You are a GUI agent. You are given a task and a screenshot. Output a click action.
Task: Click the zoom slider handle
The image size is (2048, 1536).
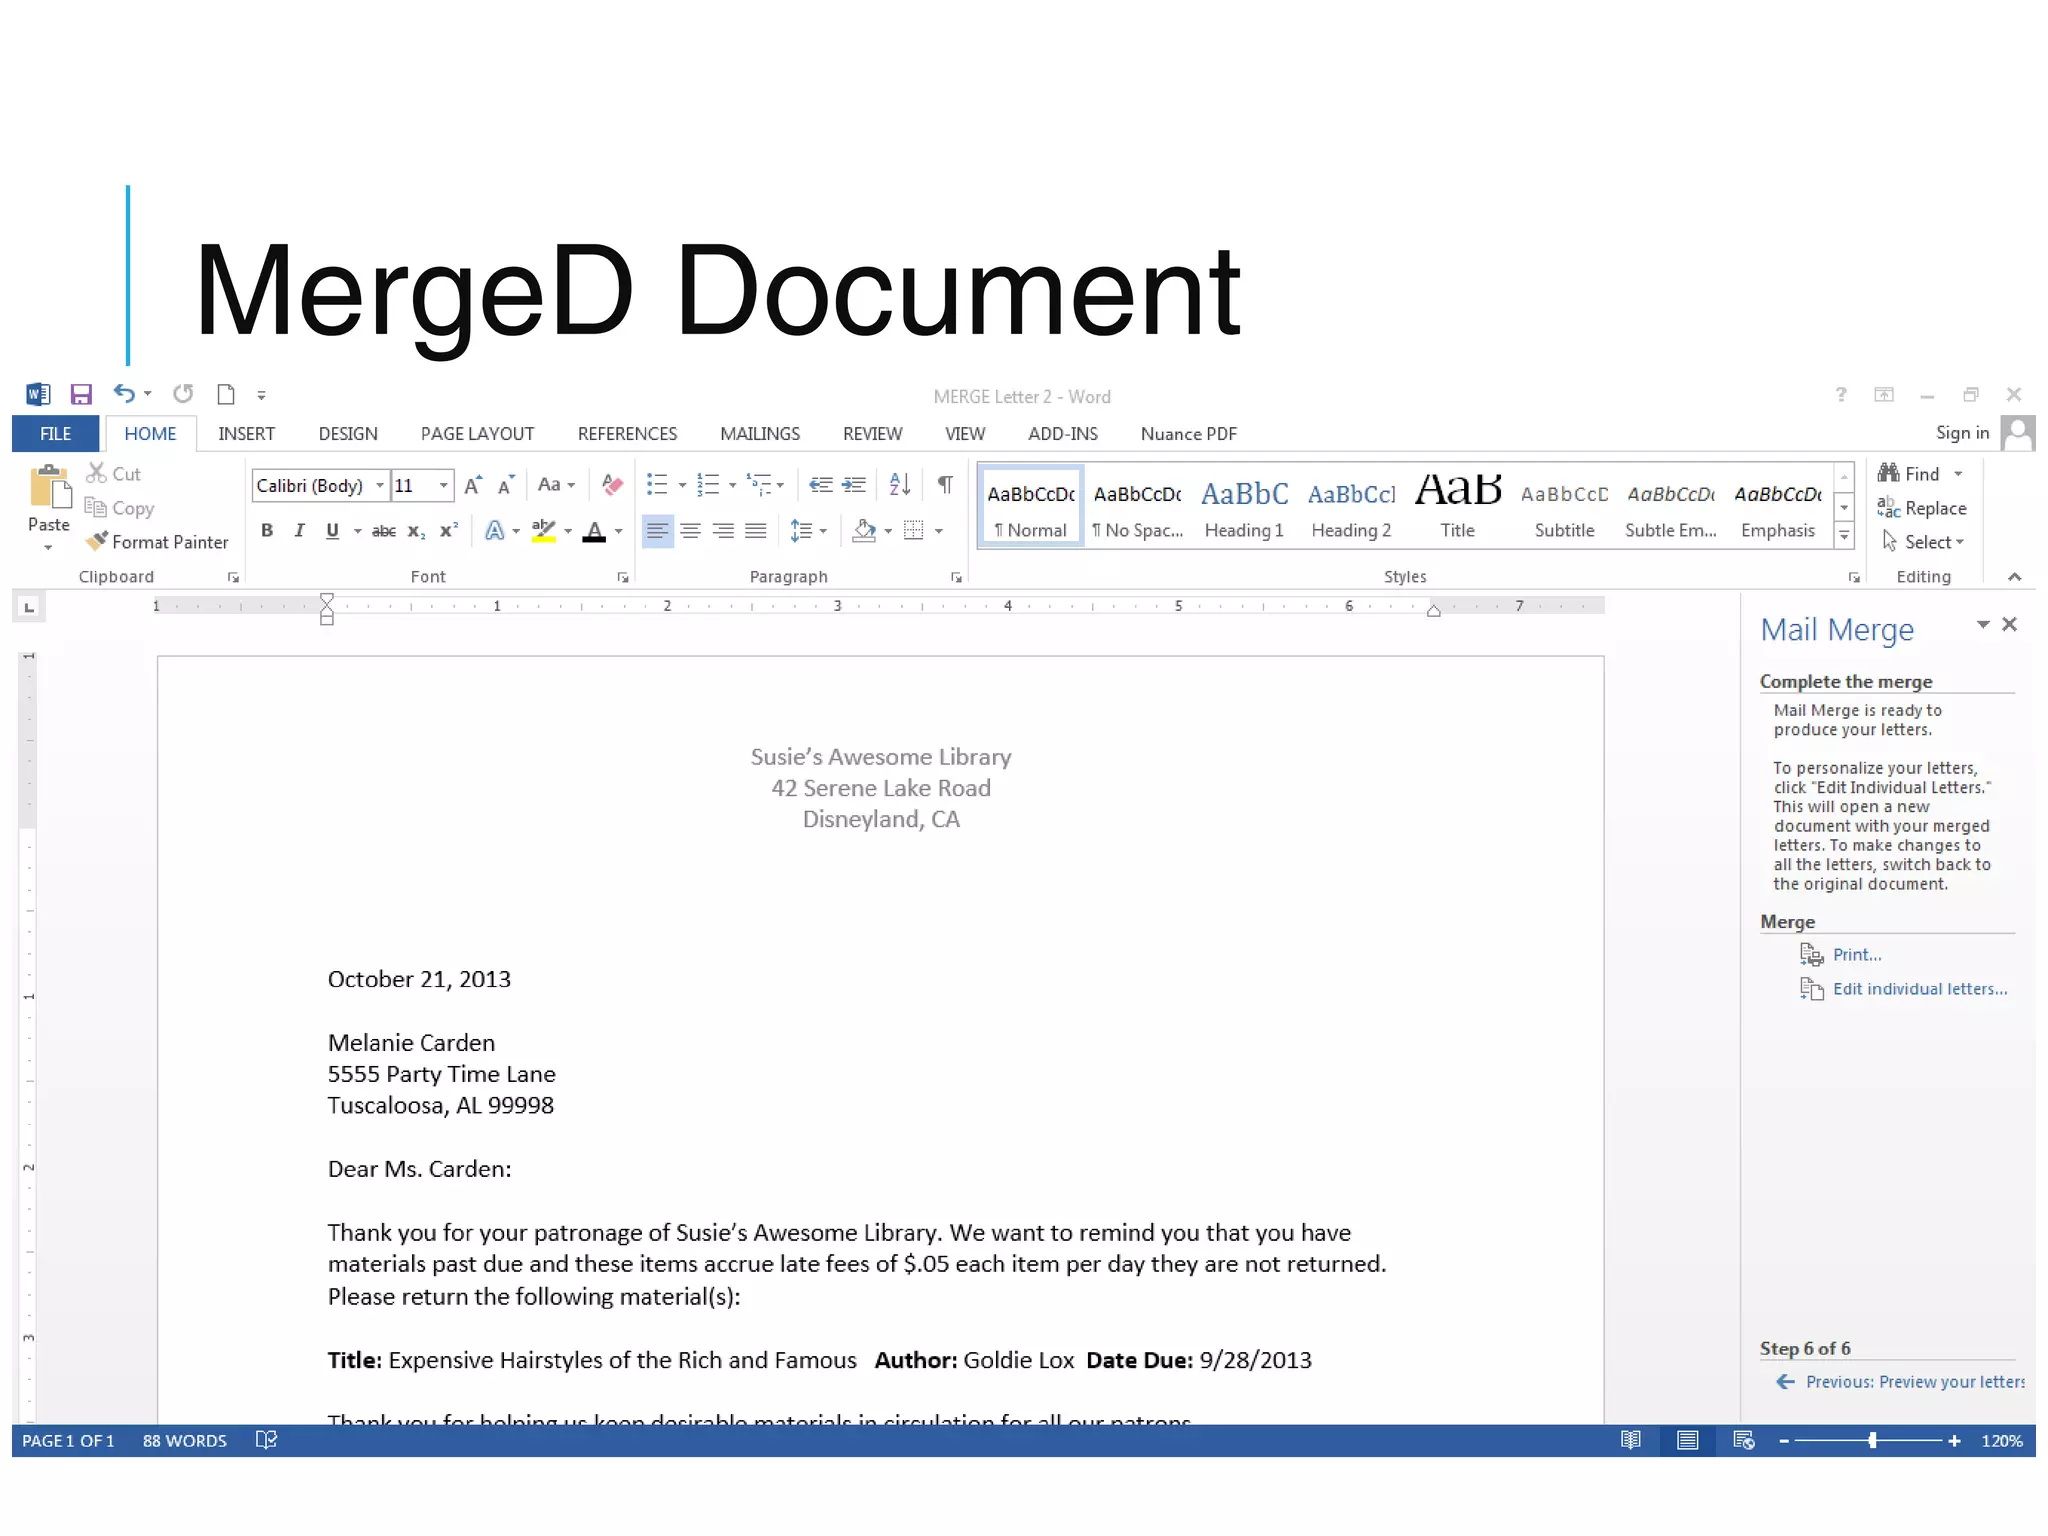click(1872, 1441)
